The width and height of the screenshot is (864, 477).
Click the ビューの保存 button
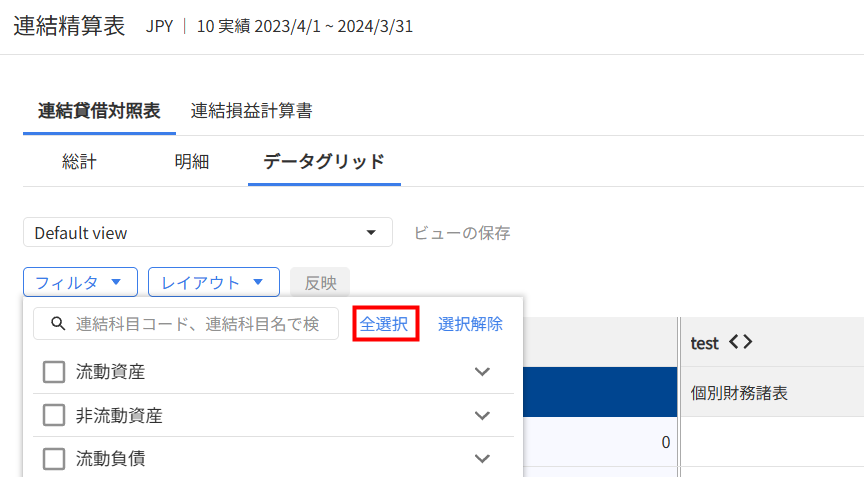coord(462,233)
